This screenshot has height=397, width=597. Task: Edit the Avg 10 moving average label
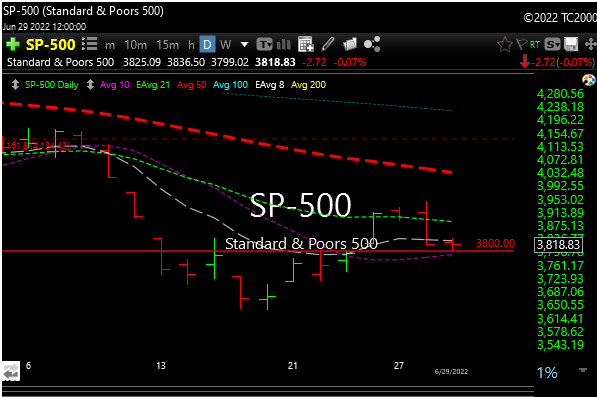[x=115, y=85]
